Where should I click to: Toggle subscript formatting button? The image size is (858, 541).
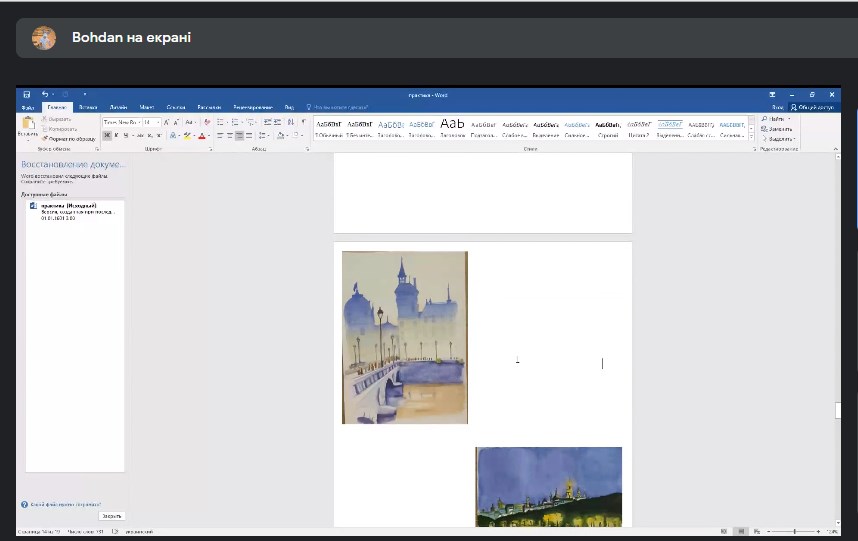(150, 135)
